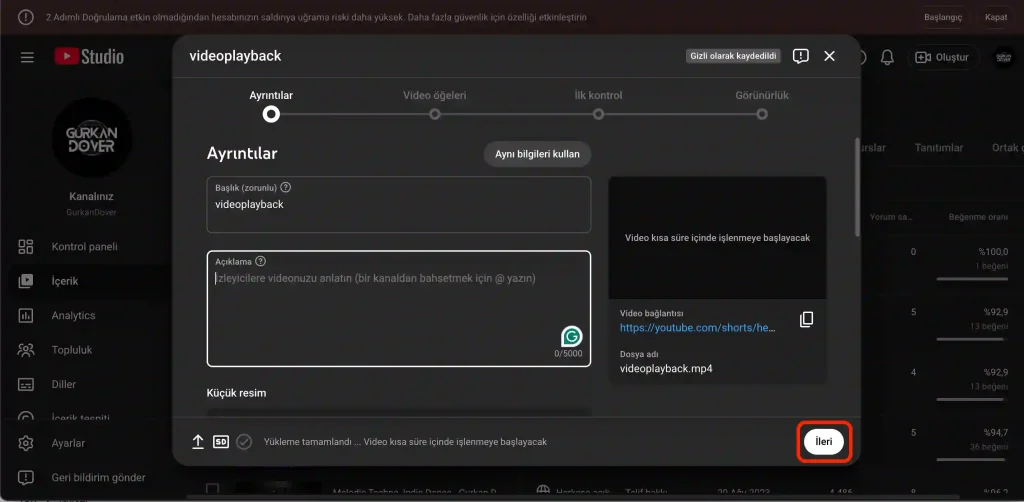The height and width of the screenshot is (502, 1024).
Task: Open Kontrol paneli in sidebar
Action: [85, 247]
